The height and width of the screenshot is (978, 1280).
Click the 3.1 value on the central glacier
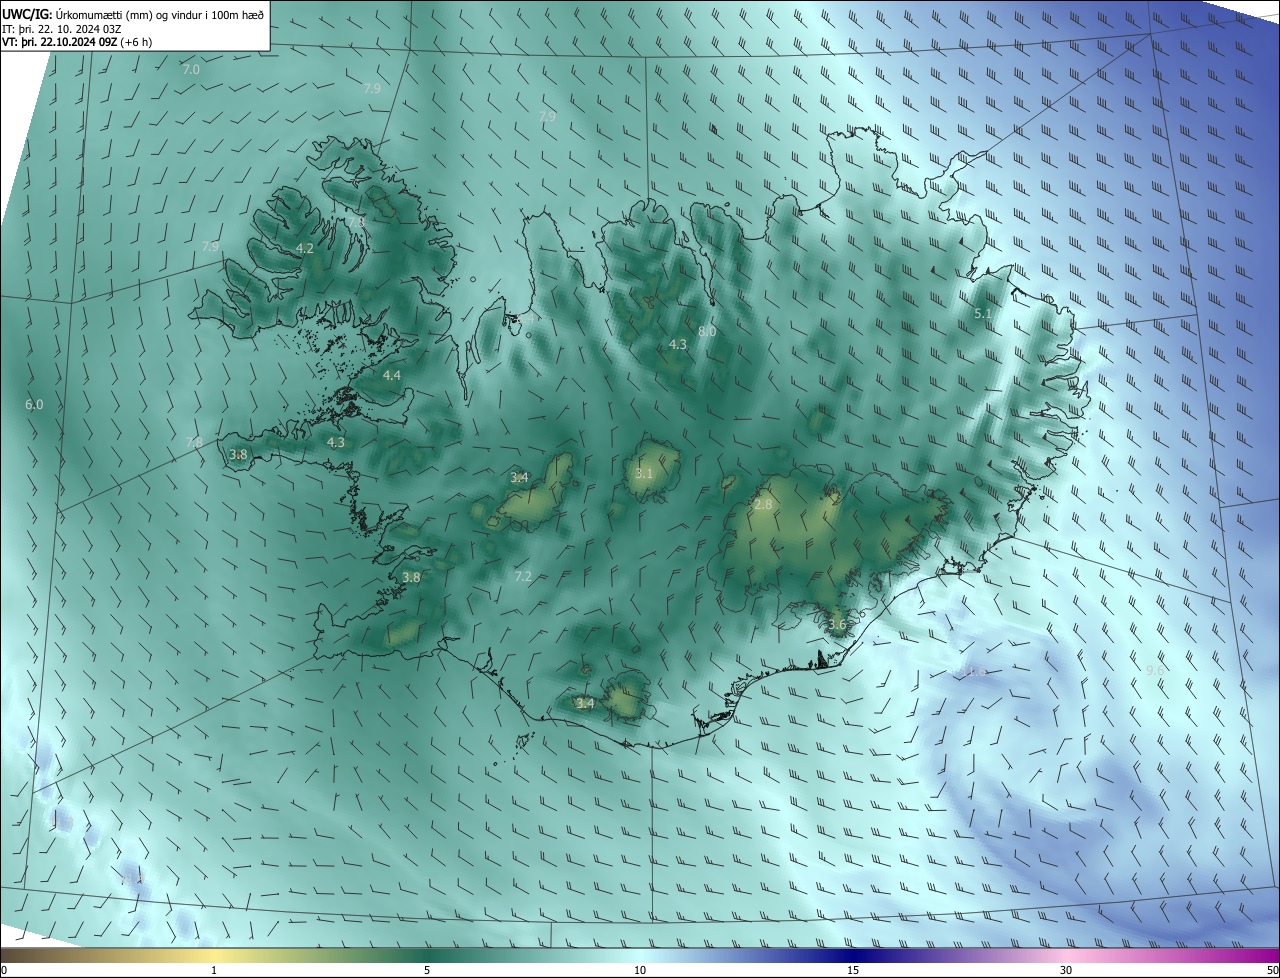[643, 473]
